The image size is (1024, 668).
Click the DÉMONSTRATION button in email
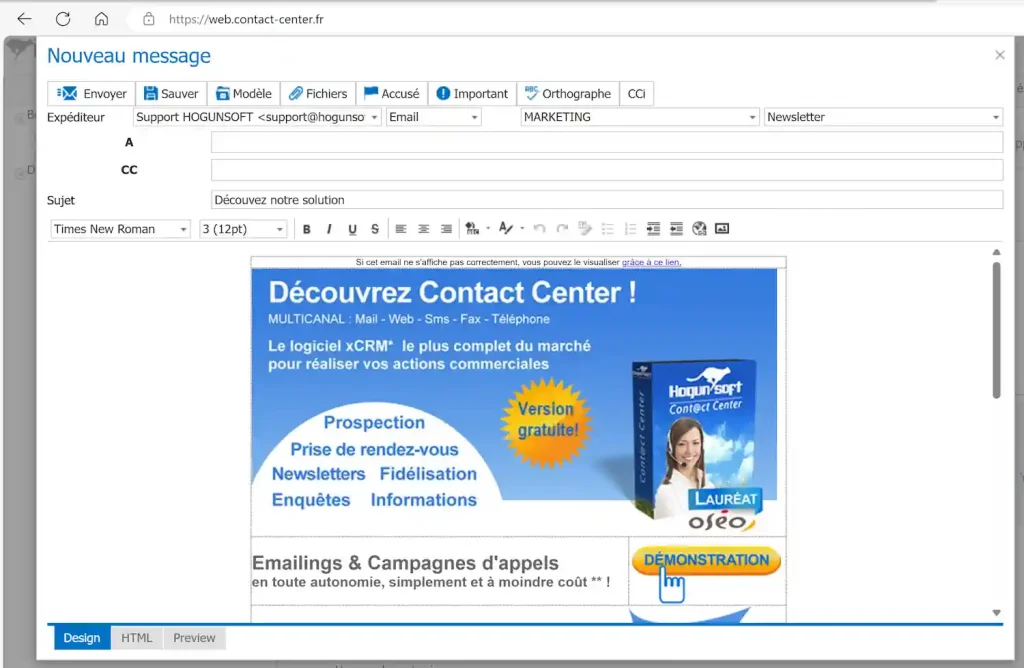[x=707, y=561]
